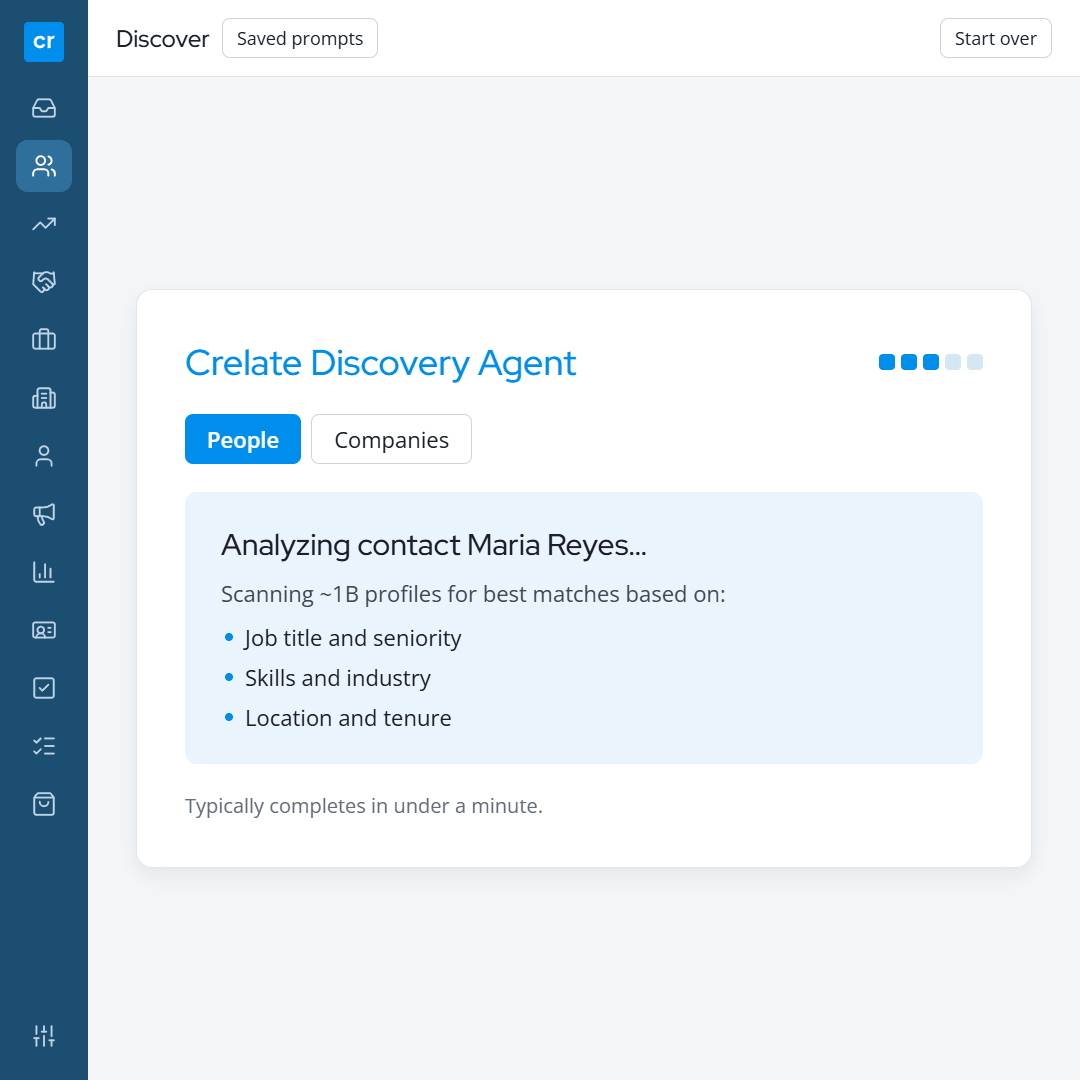Open the inbox tray icon in sidebar
This screenshot has width=1080, height=1080.
point(43,108)
